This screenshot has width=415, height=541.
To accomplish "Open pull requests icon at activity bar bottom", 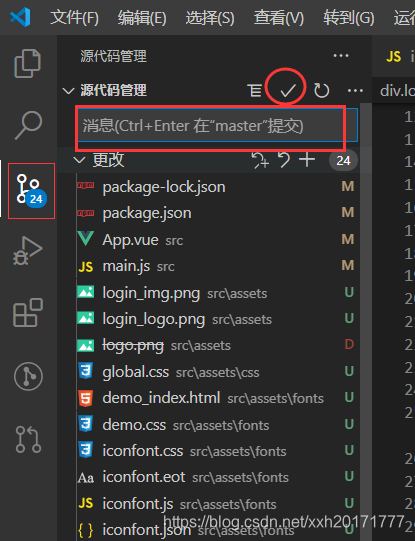I will point(28,439).
